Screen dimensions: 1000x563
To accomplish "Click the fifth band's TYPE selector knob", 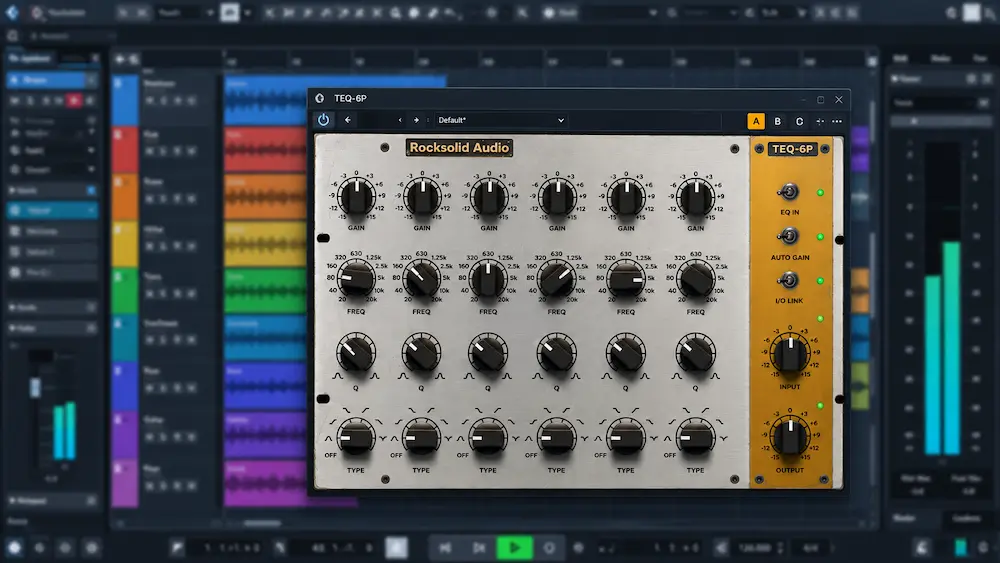I will (x=626, y=437).
